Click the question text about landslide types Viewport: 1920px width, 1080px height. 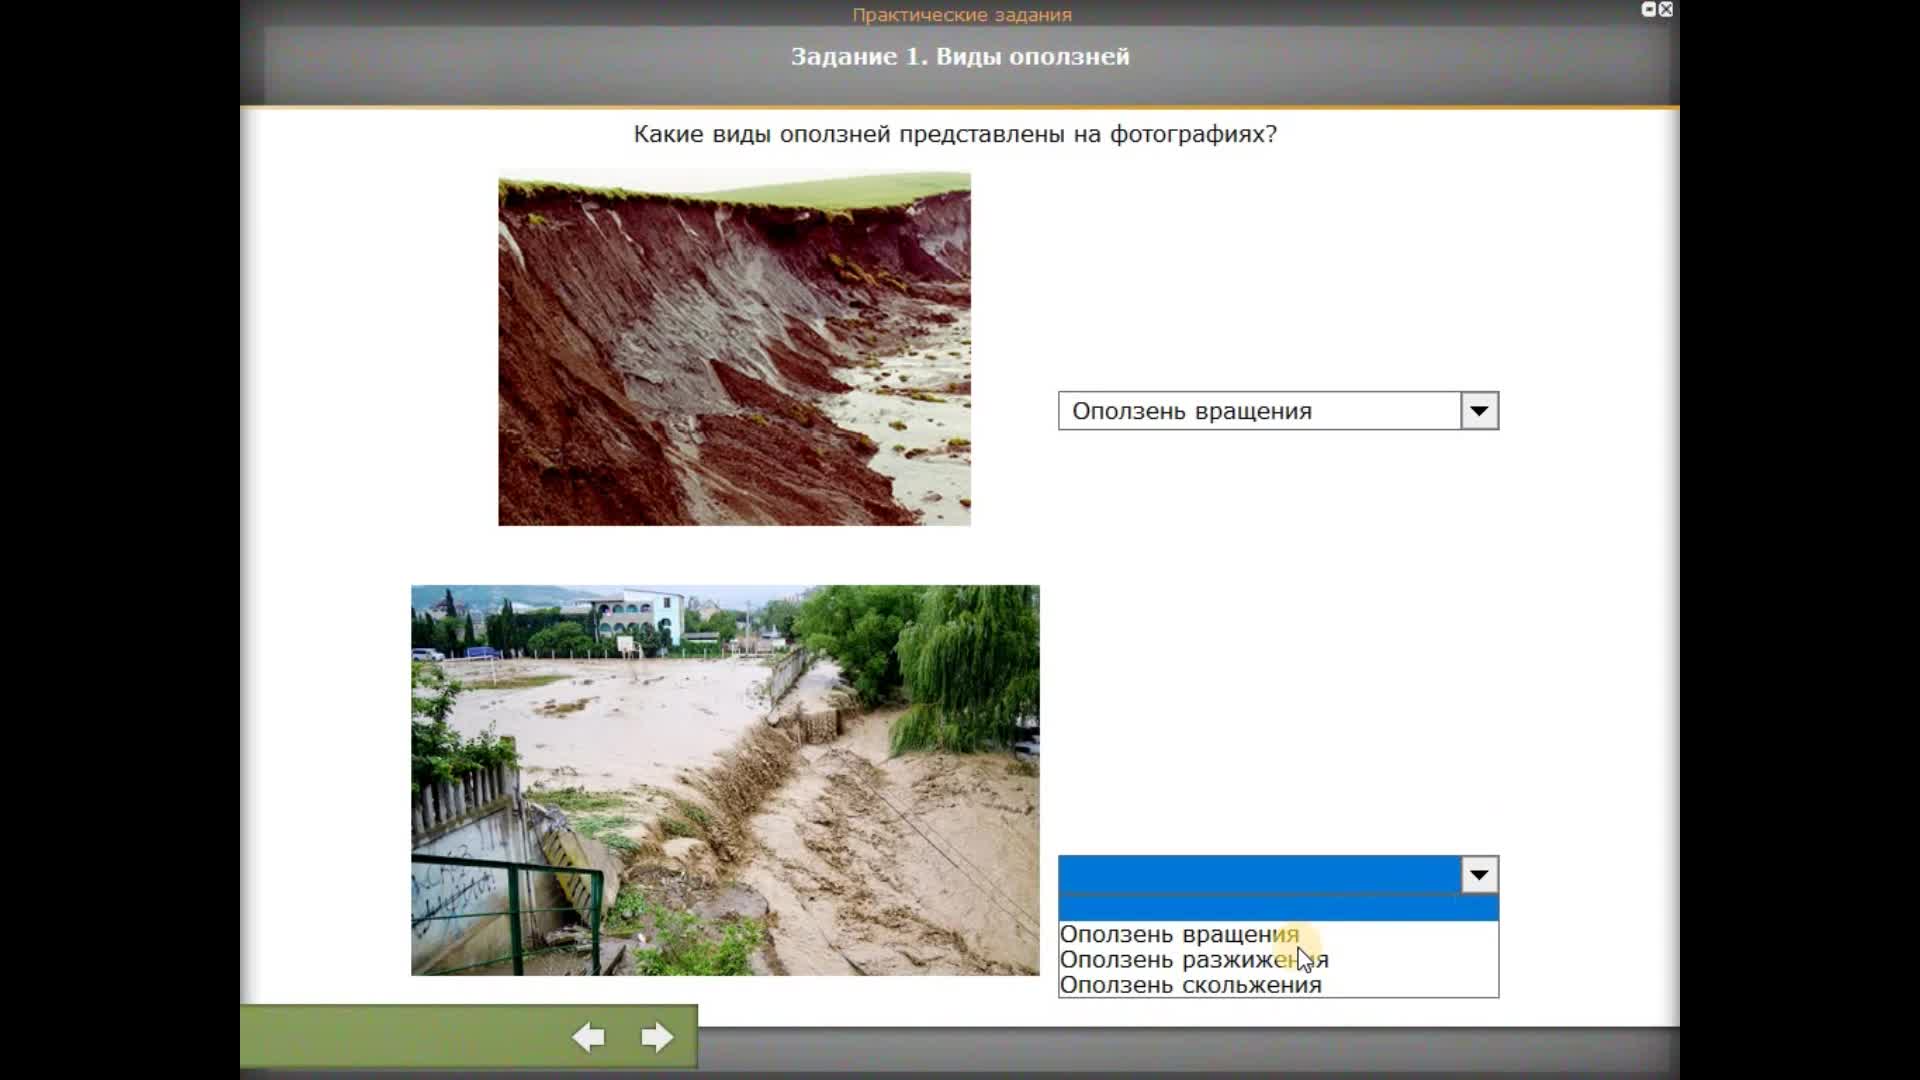955,134
